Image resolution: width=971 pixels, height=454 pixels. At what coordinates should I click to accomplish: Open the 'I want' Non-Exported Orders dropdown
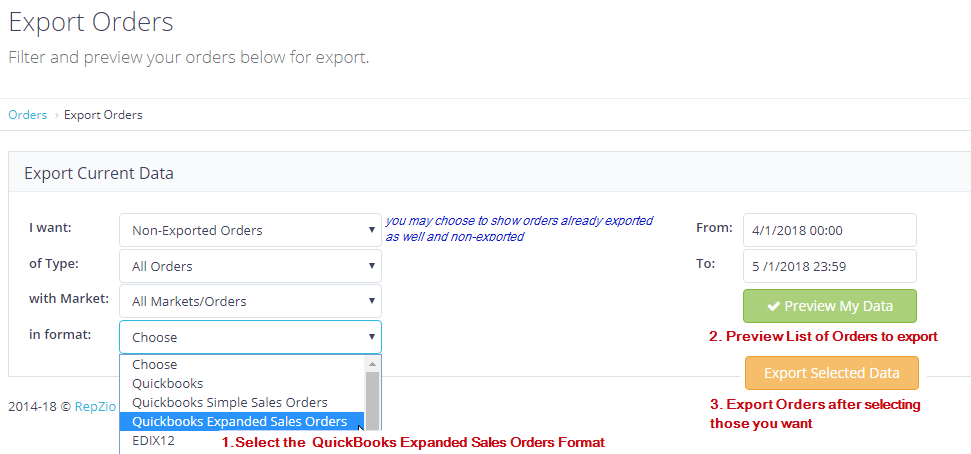[250, 230]
